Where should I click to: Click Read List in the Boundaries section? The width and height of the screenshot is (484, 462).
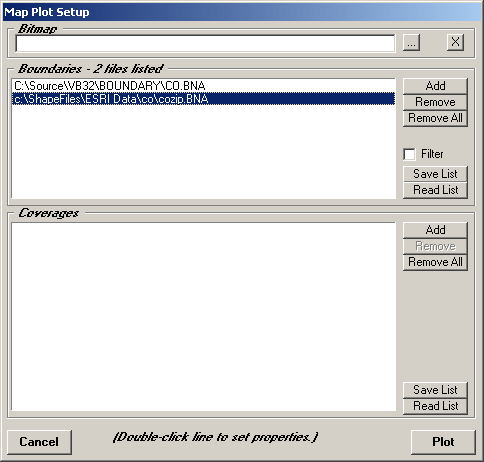[435, 190]
